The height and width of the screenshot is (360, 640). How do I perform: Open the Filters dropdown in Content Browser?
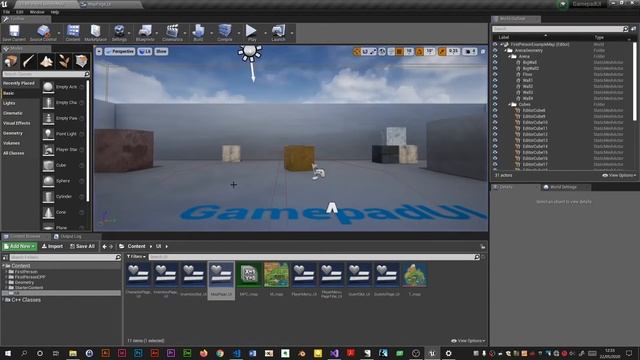click(x=136, y=257)
